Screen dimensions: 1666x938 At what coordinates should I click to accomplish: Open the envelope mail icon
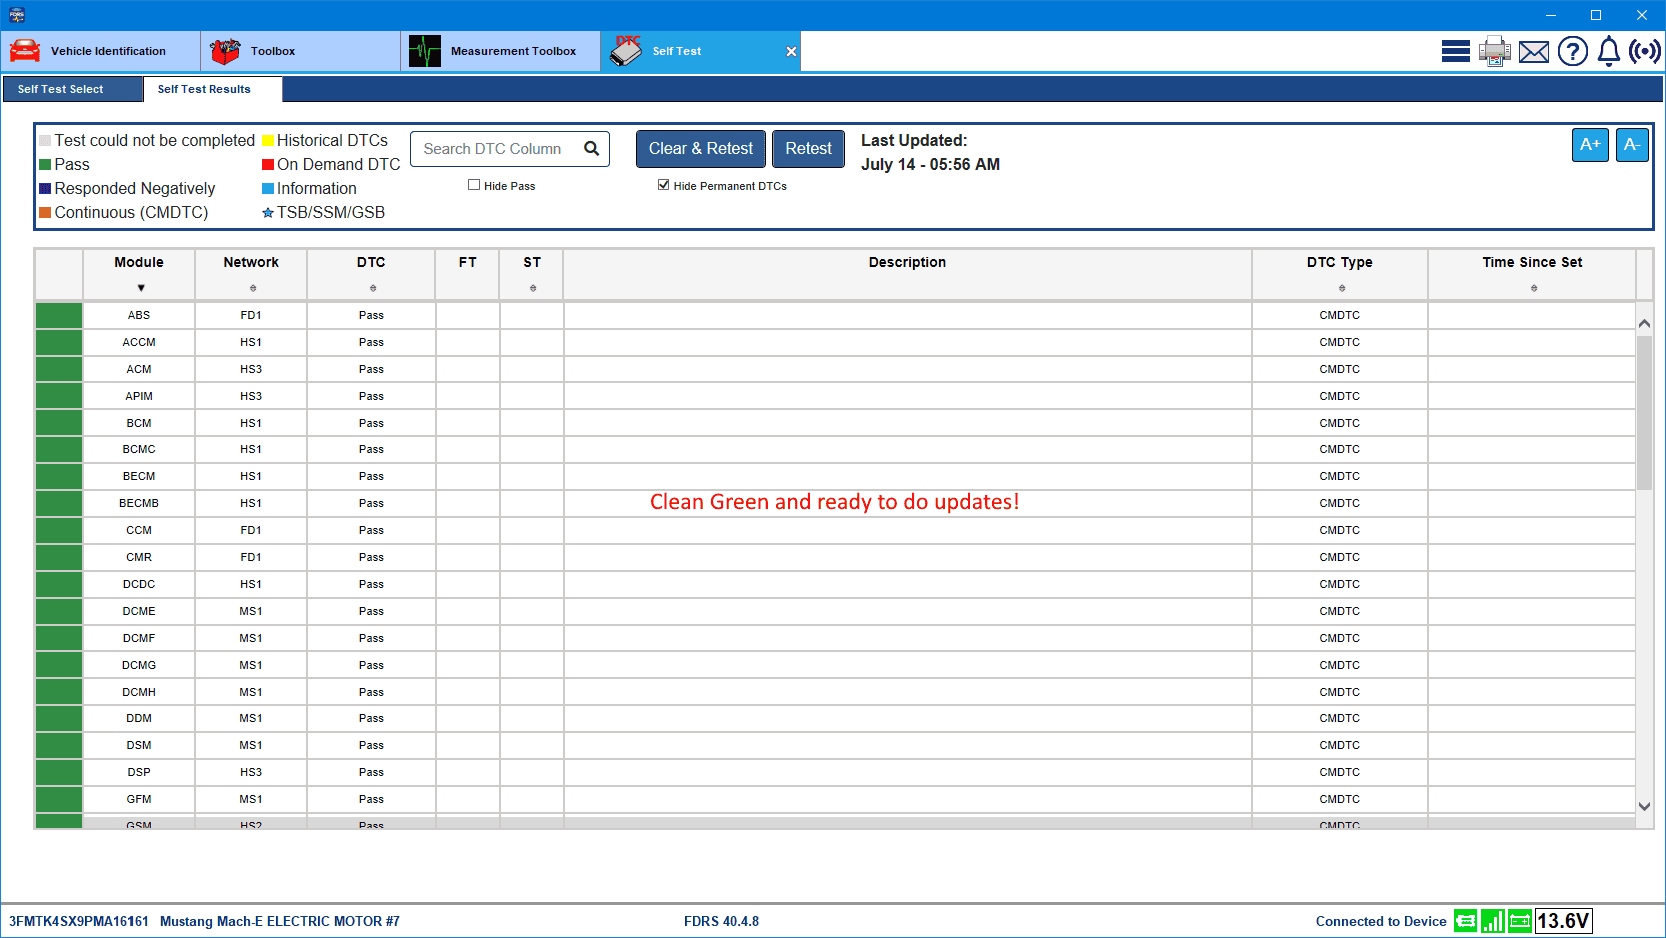(x=1534, y=52)
